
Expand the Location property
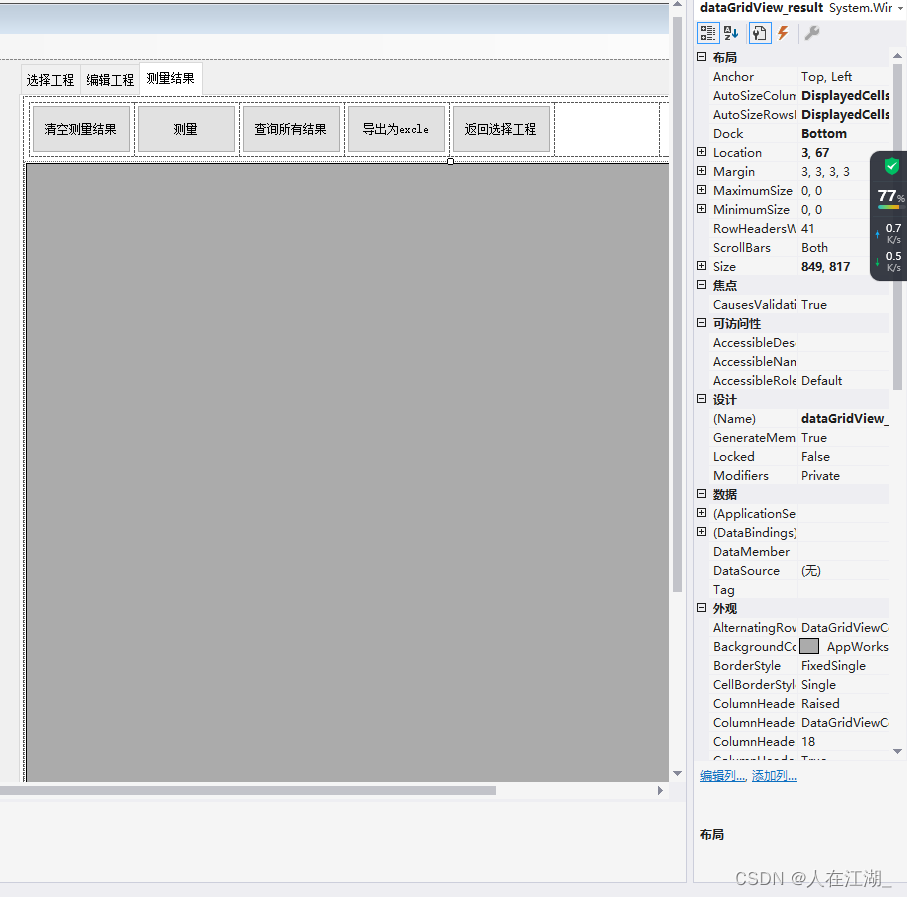click(x=701, y=152)
